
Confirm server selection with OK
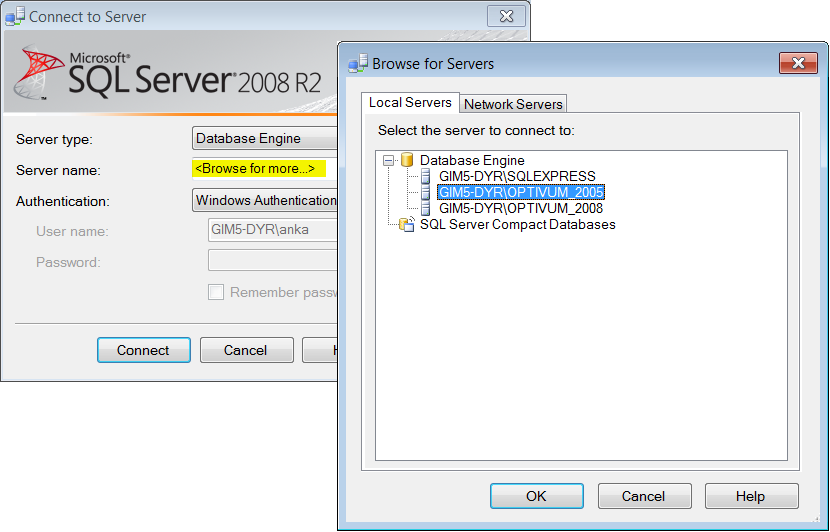click(x=536, y=496)
